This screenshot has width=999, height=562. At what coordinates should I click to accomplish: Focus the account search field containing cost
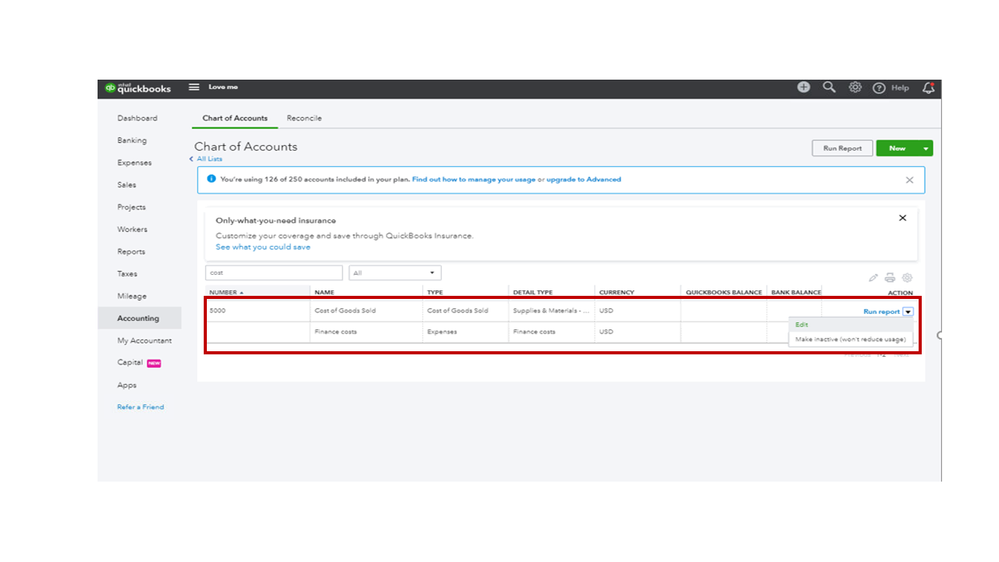click(x=274, y=273)
